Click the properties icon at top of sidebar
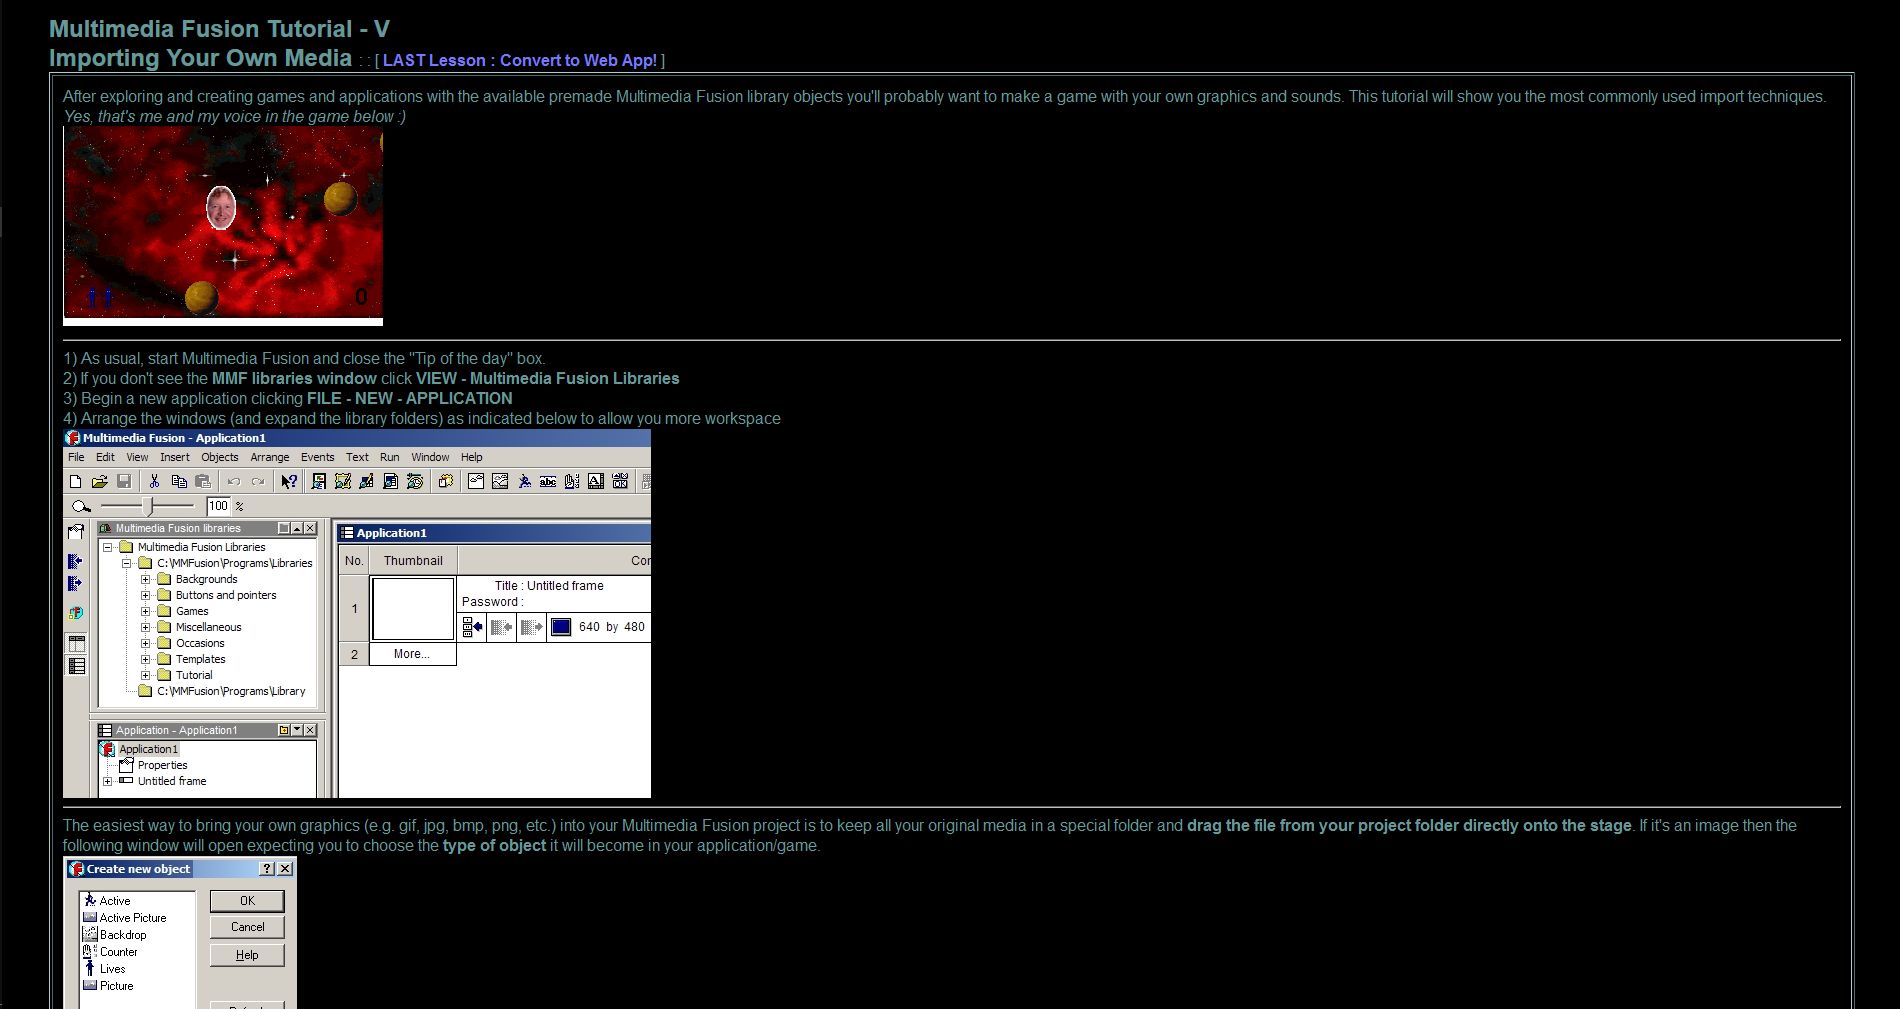Image resolution: width=1900 pixels, height=1009 pixels. (76, 531)
